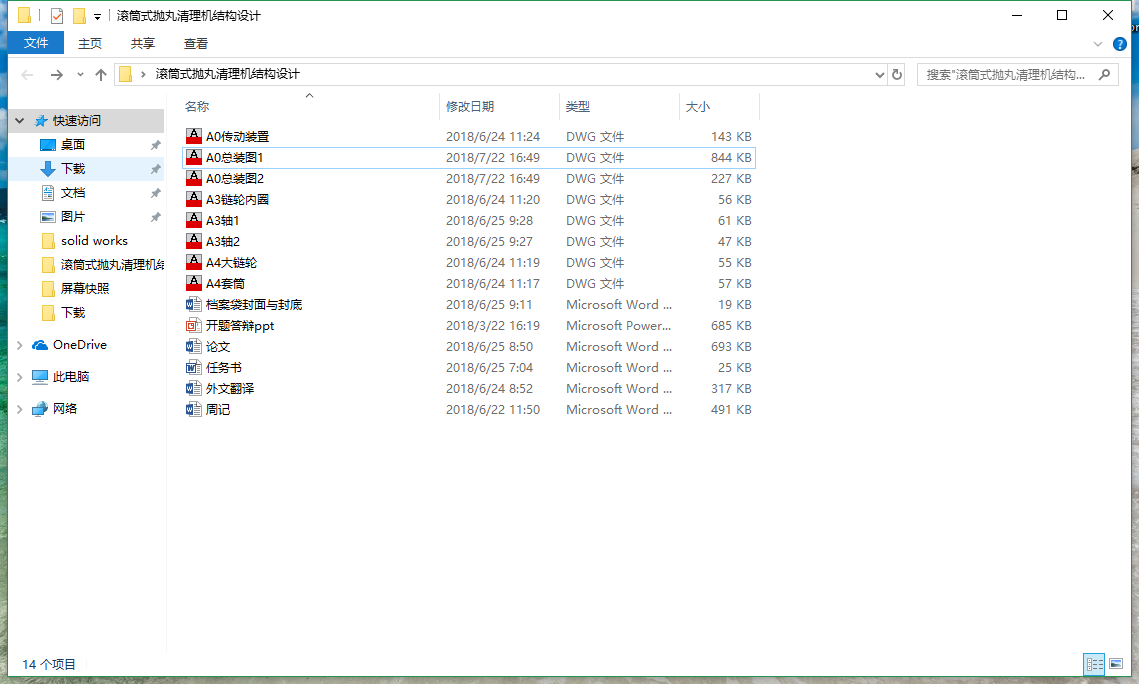Click the search magnifier icon

click(x=1104, y=74)
